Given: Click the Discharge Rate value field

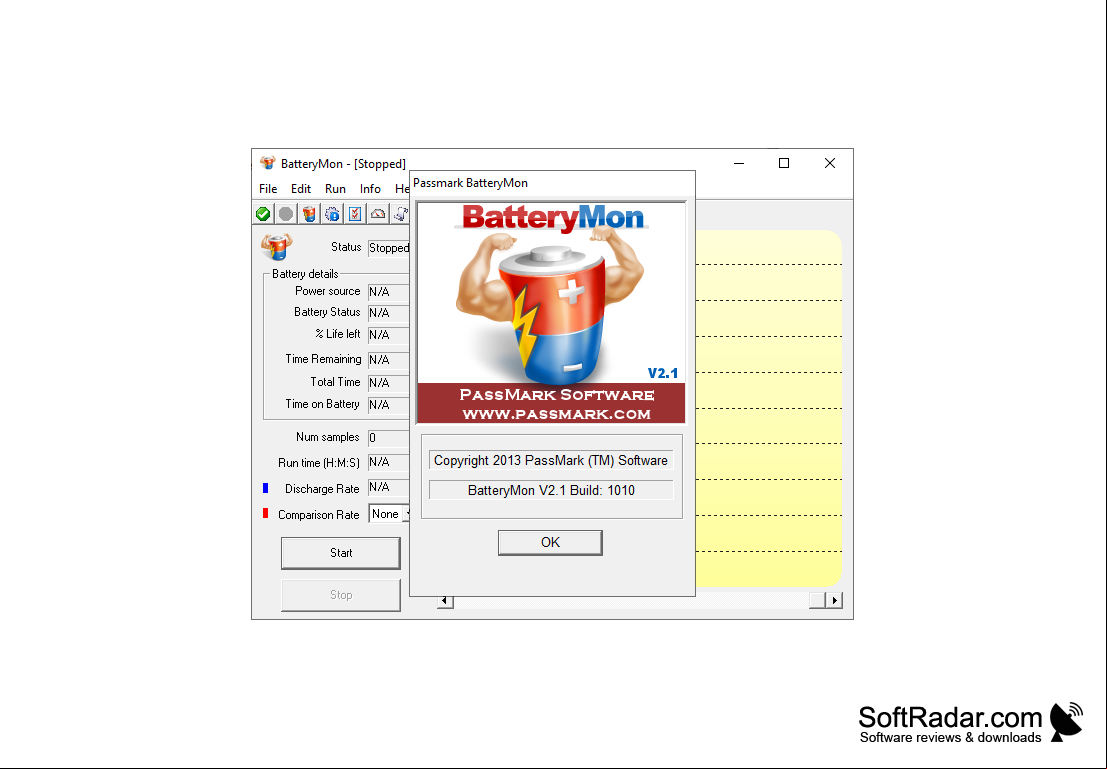Looking at the screenshot, I should 389,488.
